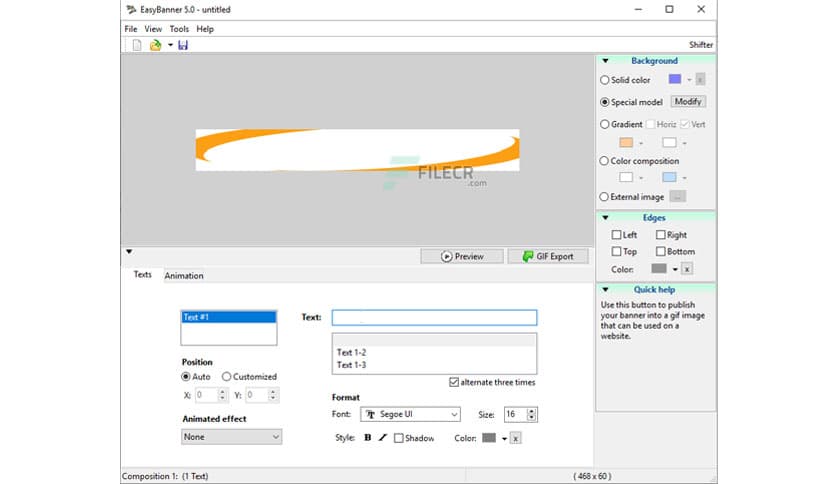Click the New document toolbar icon
The image size is (836, 484).
click(137, 45)
